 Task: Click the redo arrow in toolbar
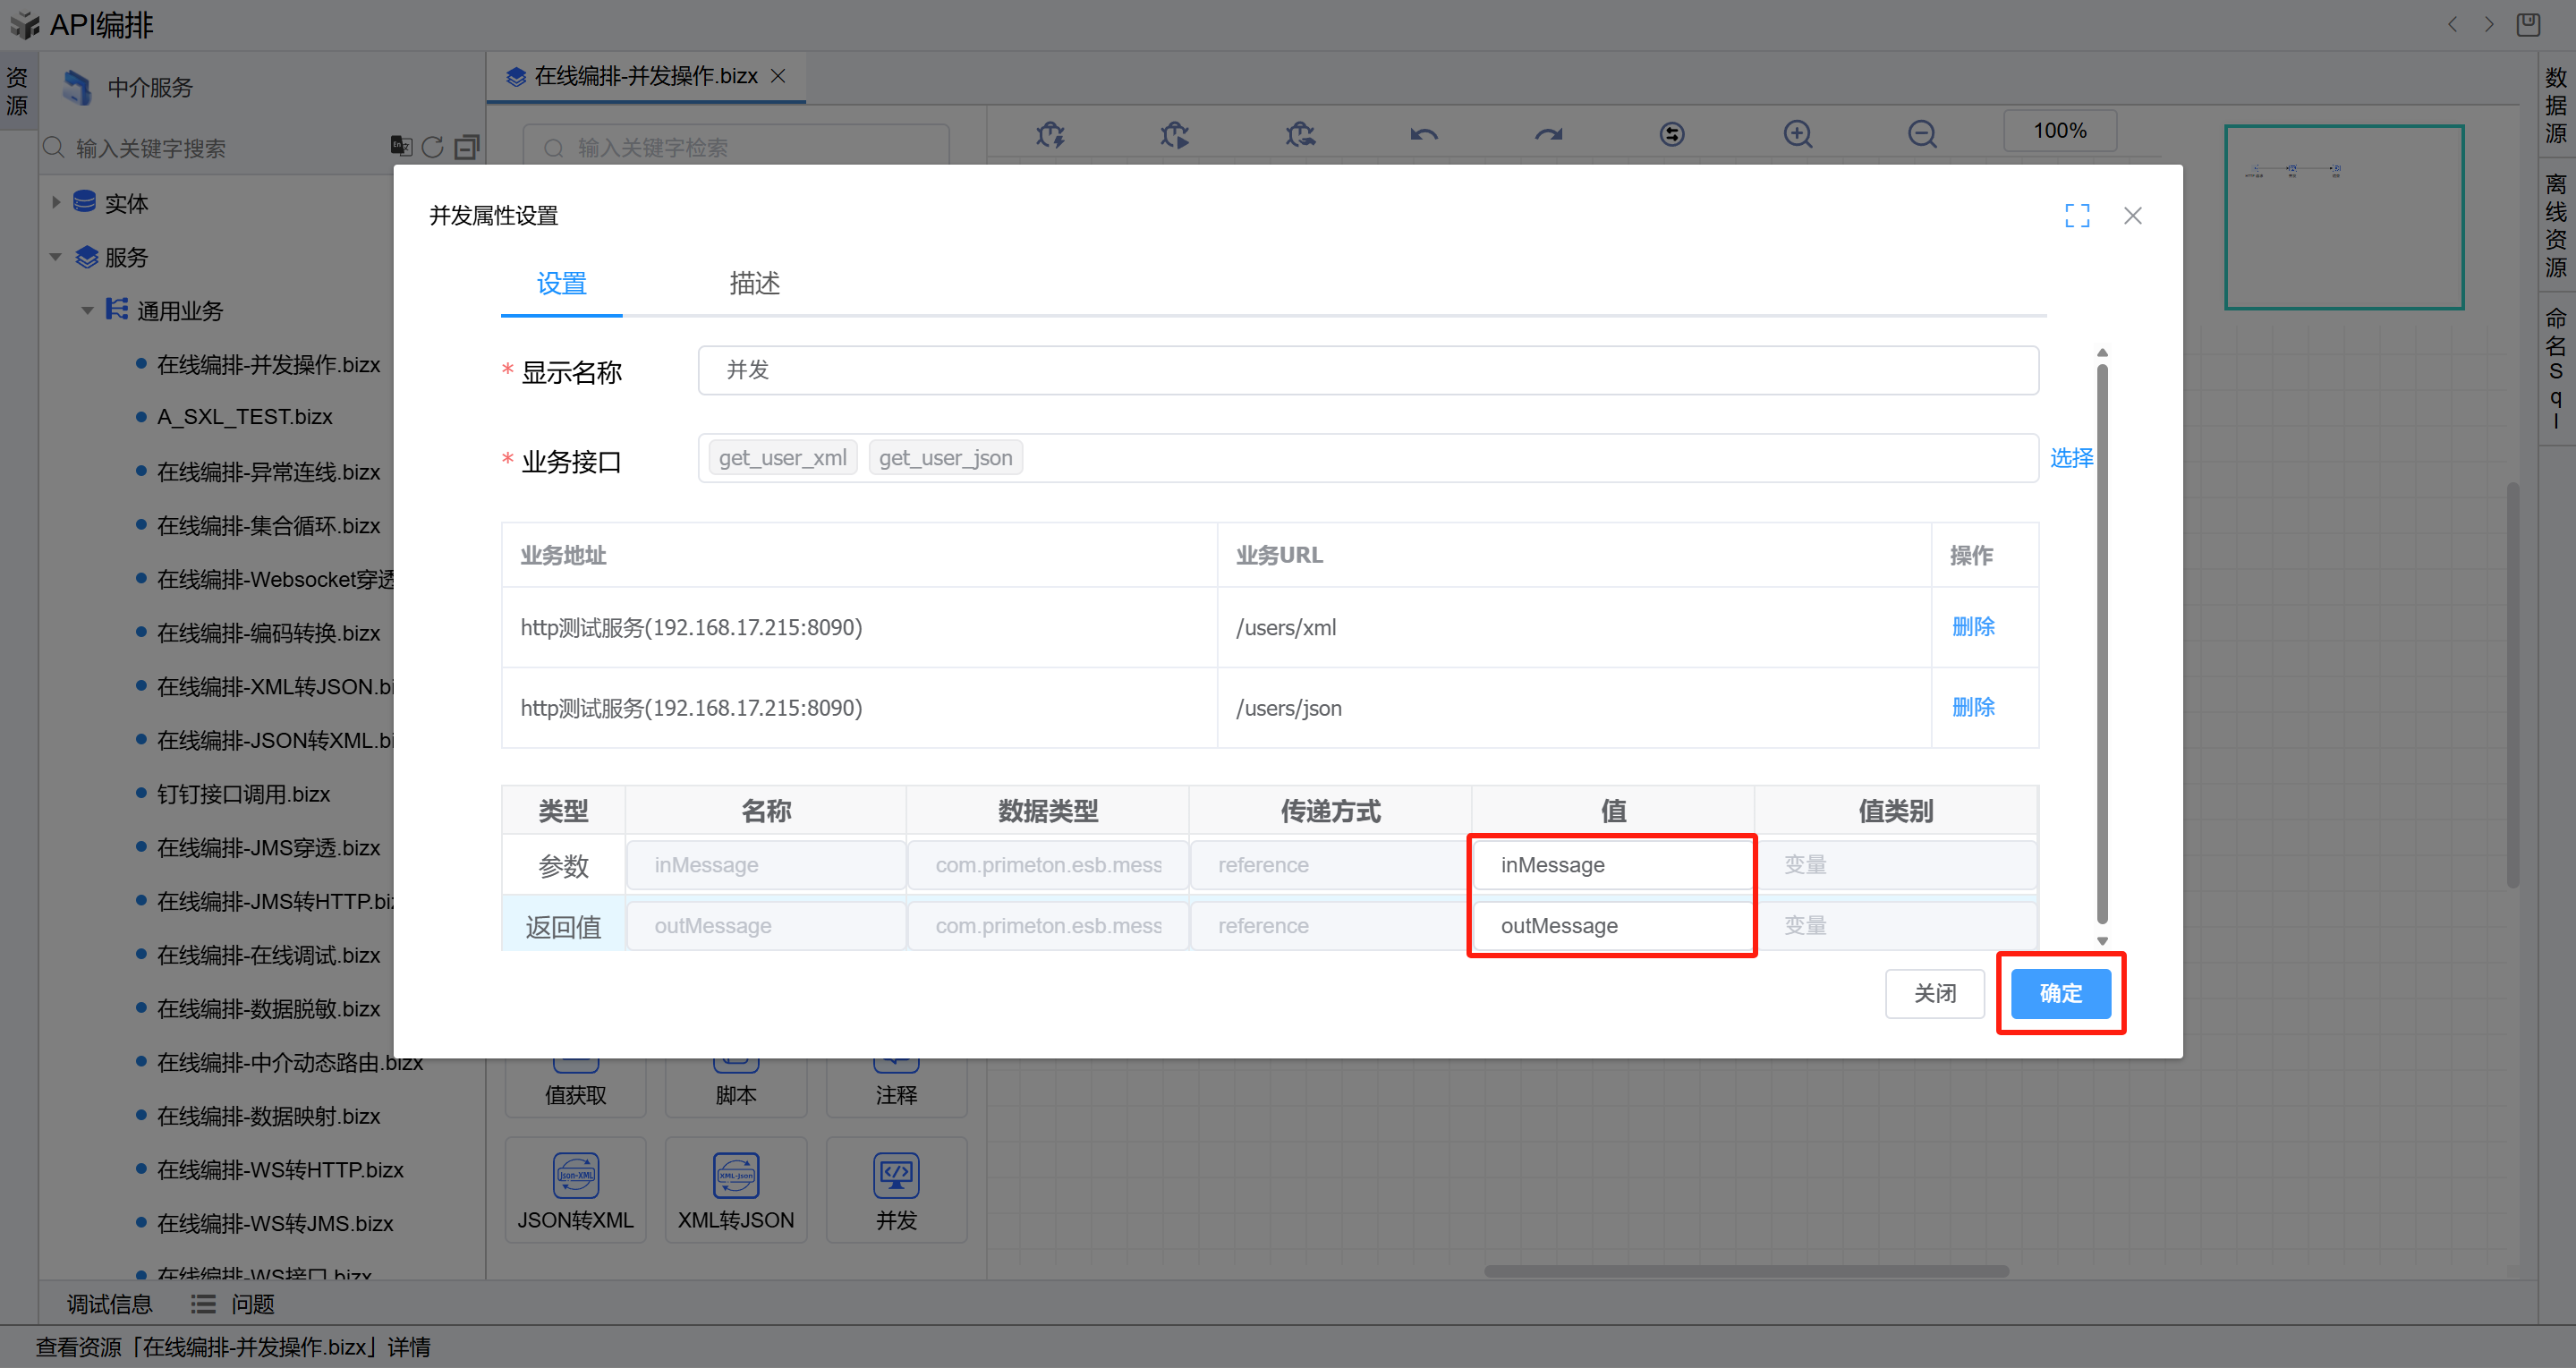(x=1548, y=133)
